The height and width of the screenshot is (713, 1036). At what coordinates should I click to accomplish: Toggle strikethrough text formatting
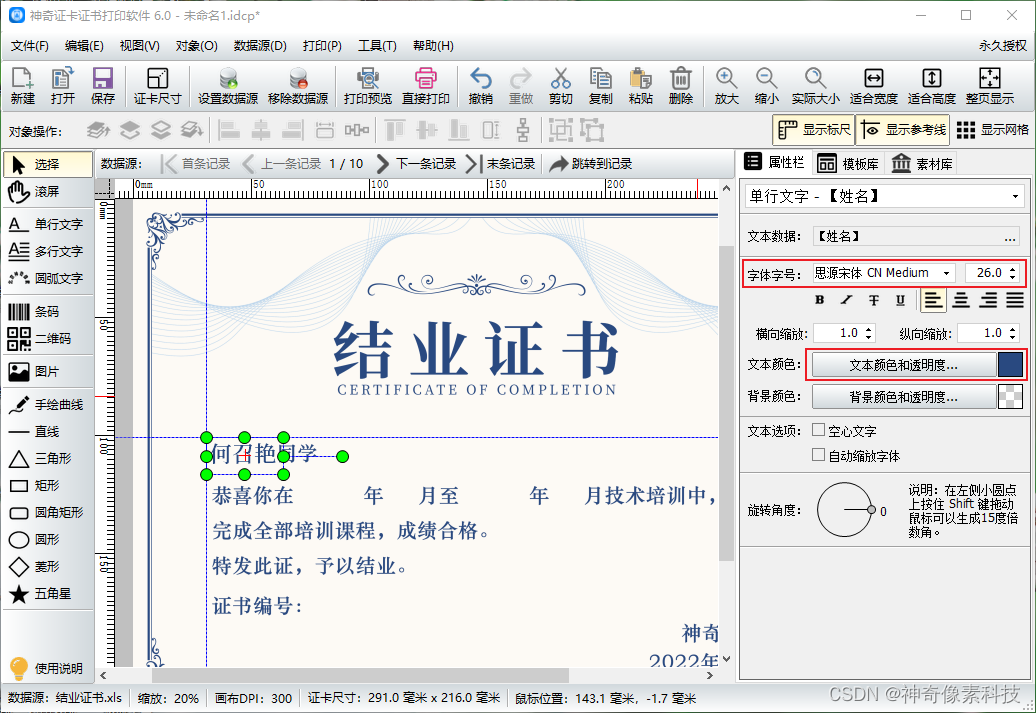tap(873, 300)
